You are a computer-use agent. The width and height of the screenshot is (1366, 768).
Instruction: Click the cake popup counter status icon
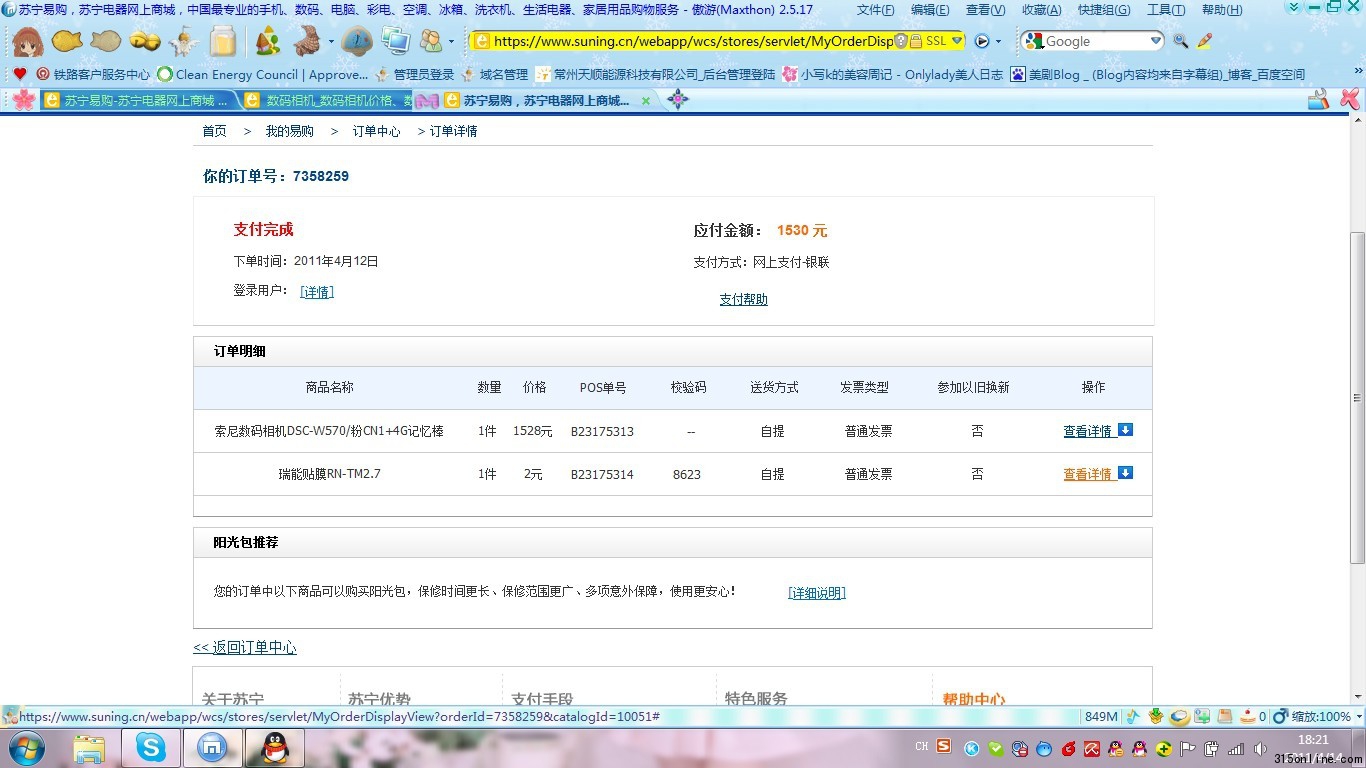(x=1247, y=716)
